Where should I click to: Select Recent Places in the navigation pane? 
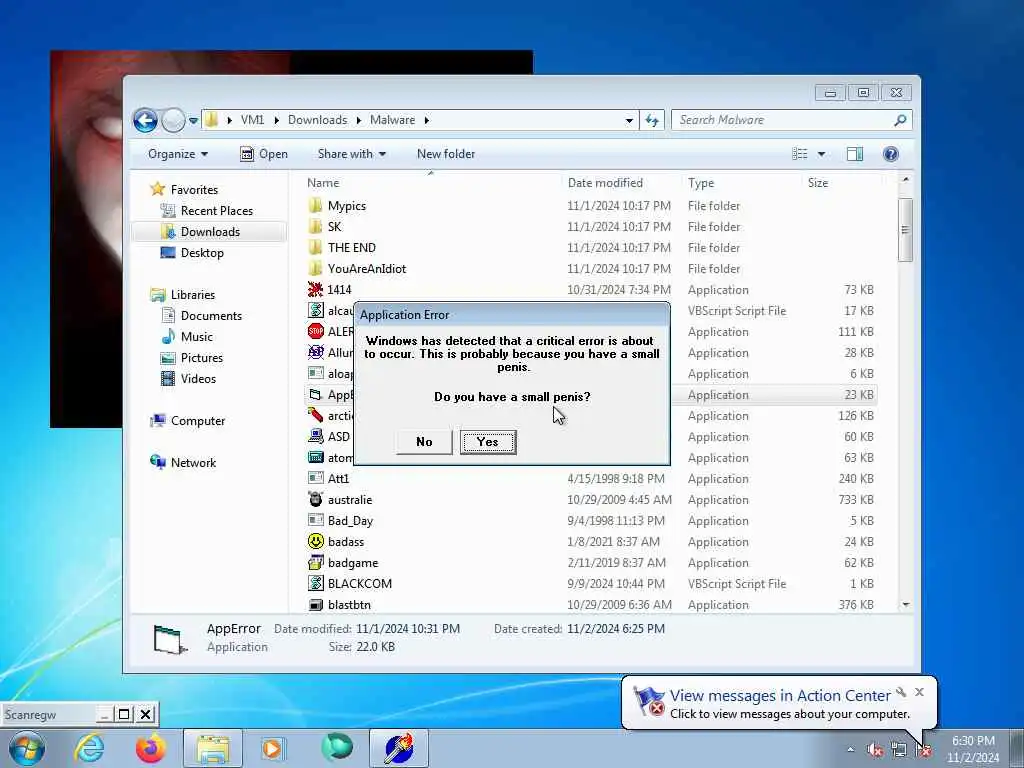(216, 210)
